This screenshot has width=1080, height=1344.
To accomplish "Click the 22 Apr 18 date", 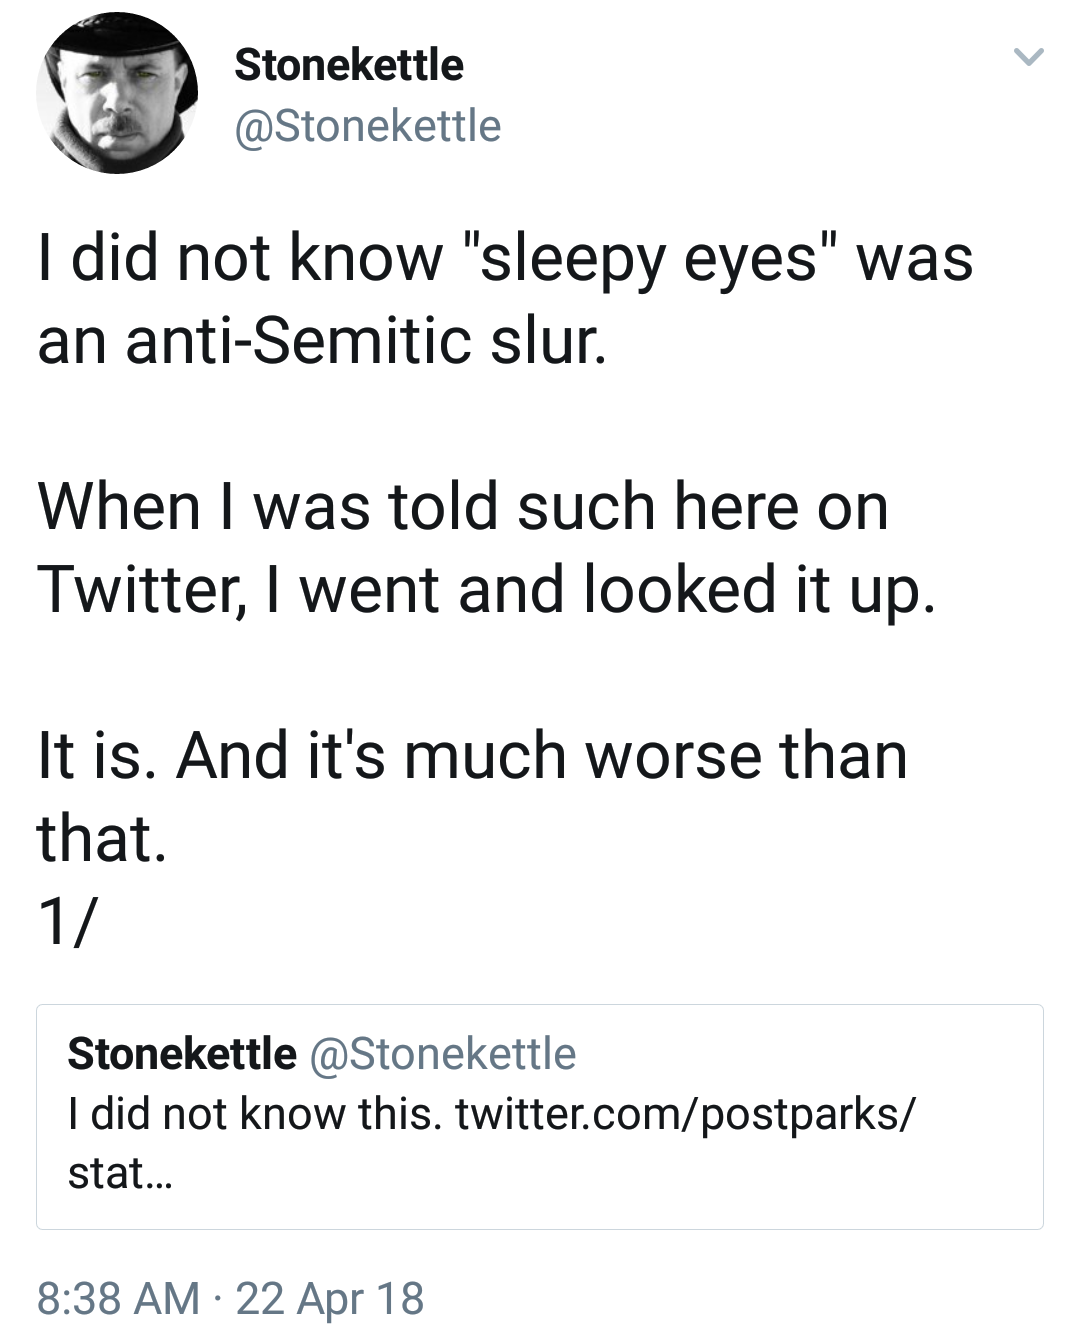I will 330,1299.
